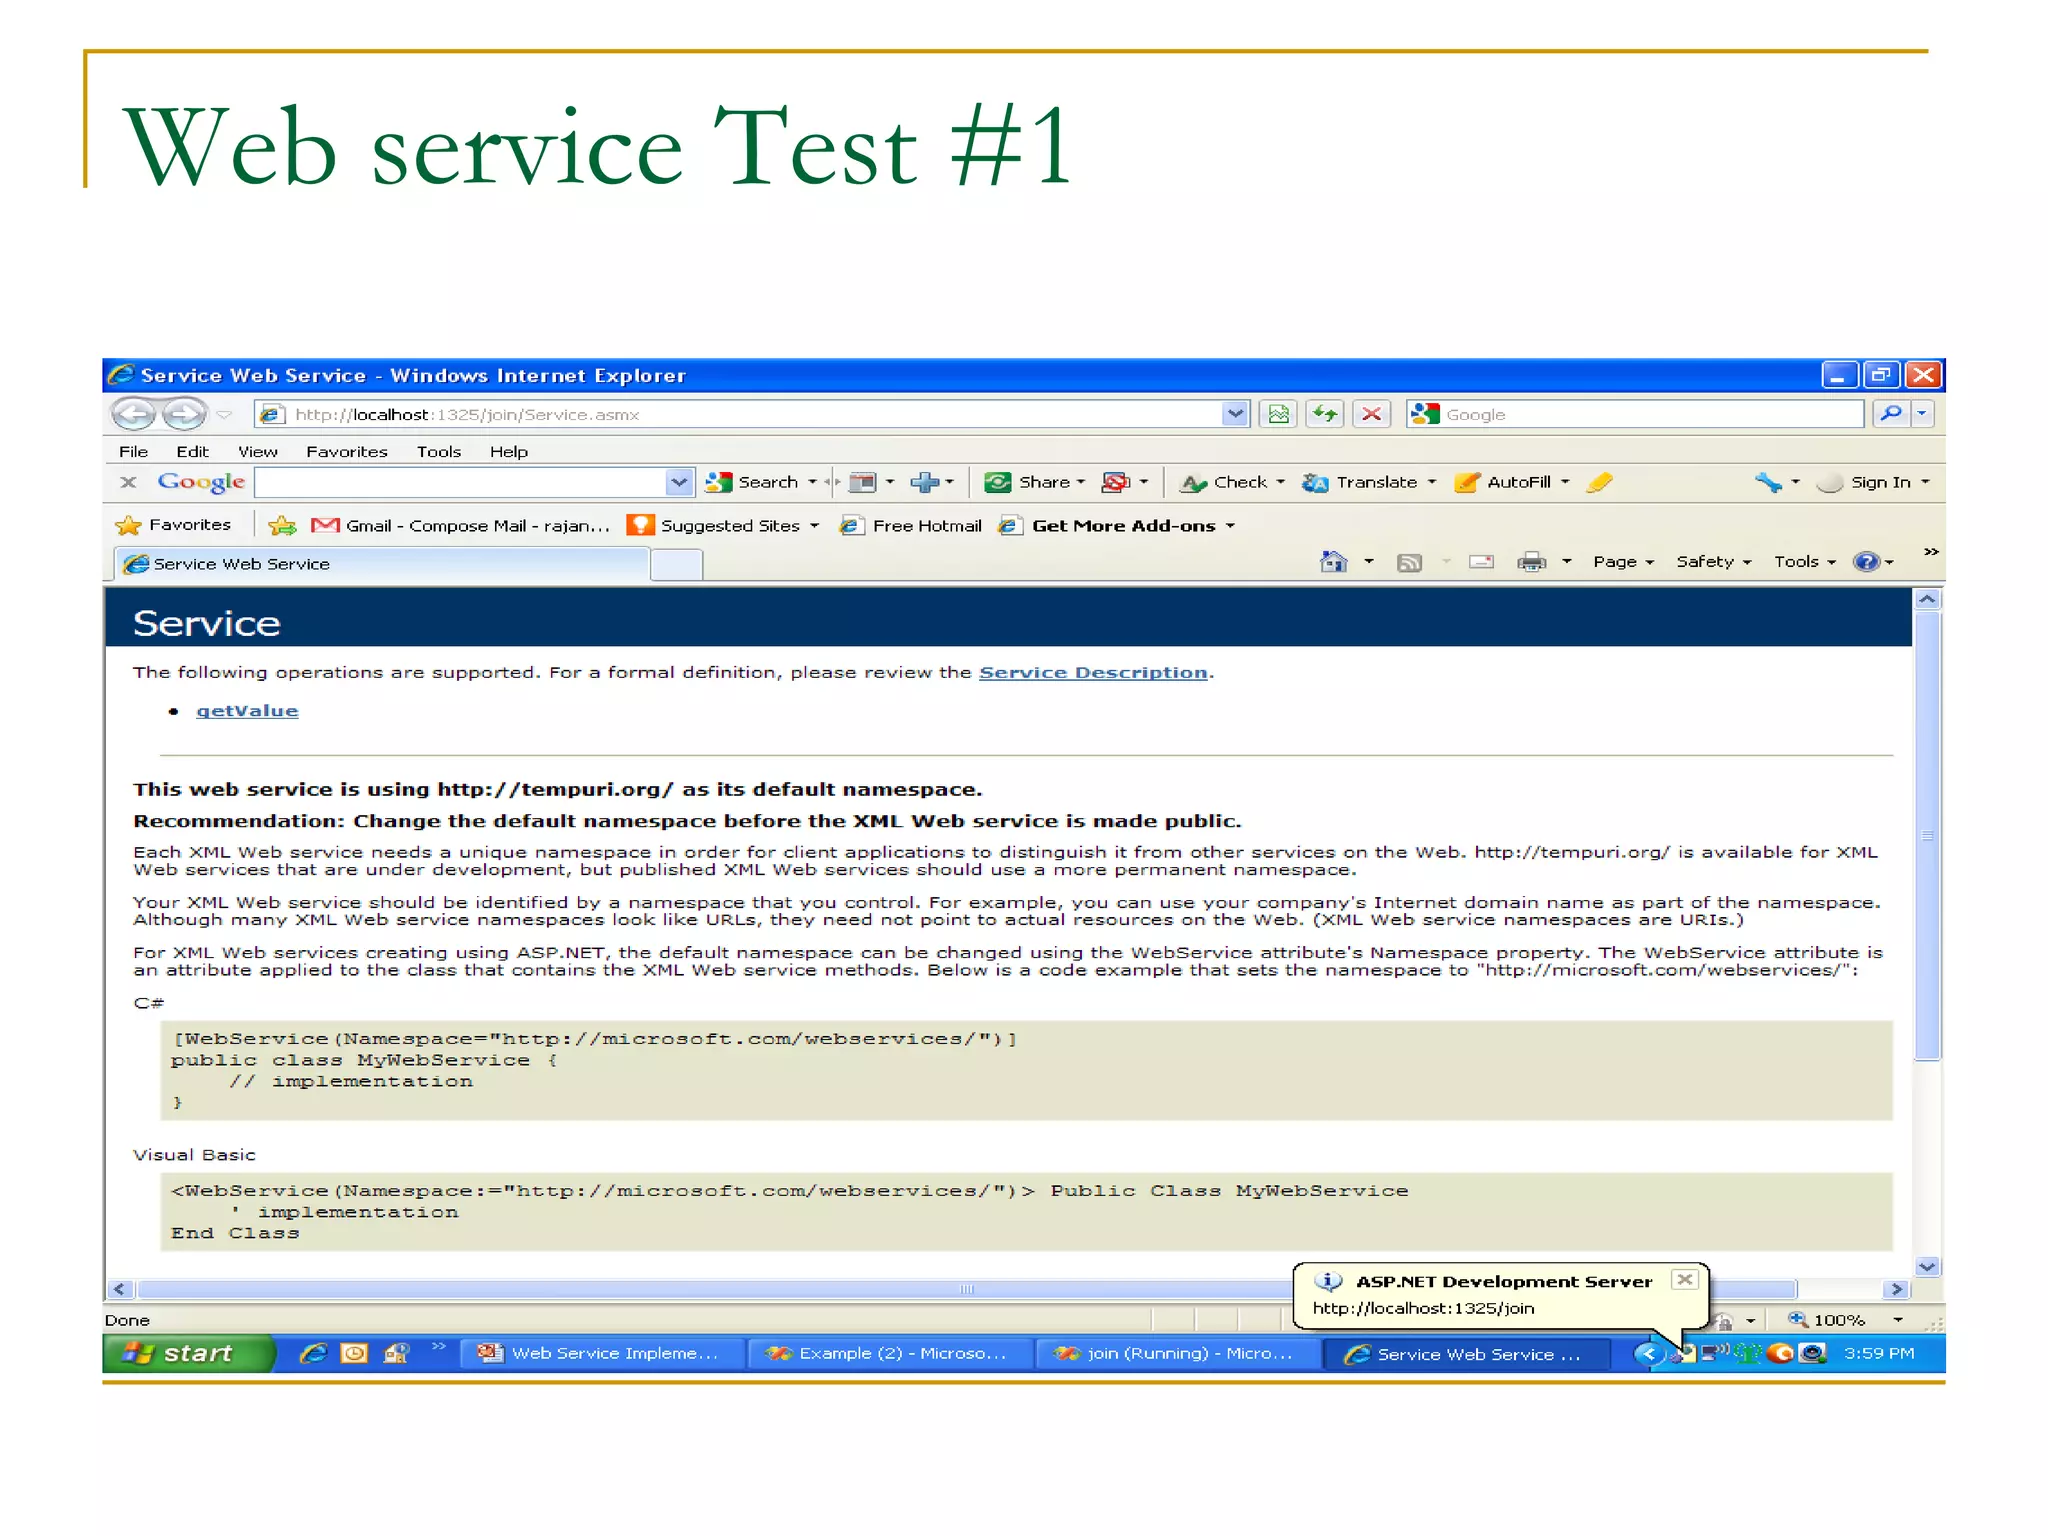This screenshot has width=2048, height=1536.
Task: Click the address bar URL field
Action: (x=738, y=414)
